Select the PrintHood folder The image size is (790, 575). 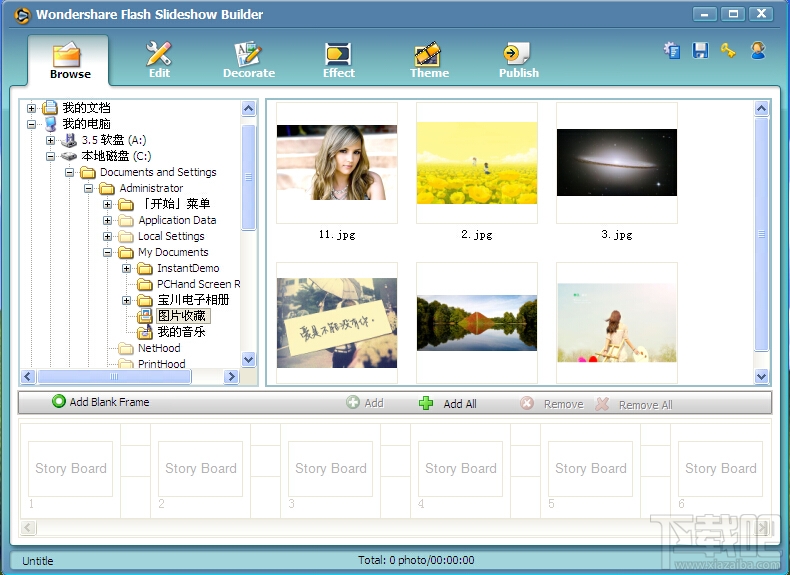(161, 364)
